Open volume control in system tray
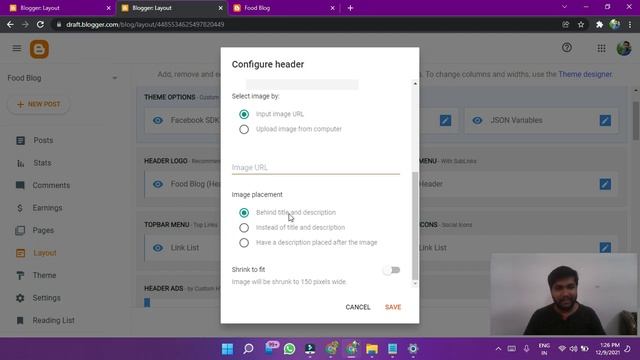Image resolution: width=640 pixels, height=360 pixels. tap(573, 349)
